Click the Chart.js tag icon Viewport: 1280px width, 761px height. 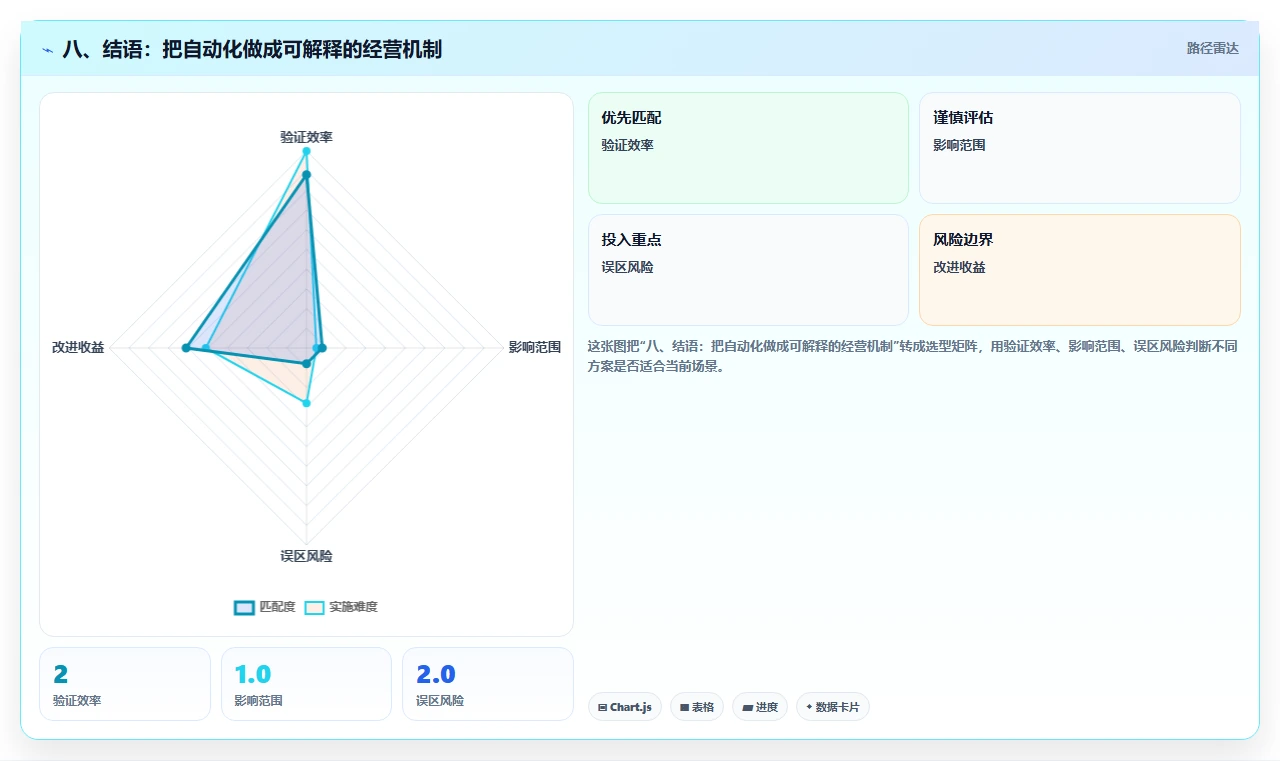[x=603, y=707]
